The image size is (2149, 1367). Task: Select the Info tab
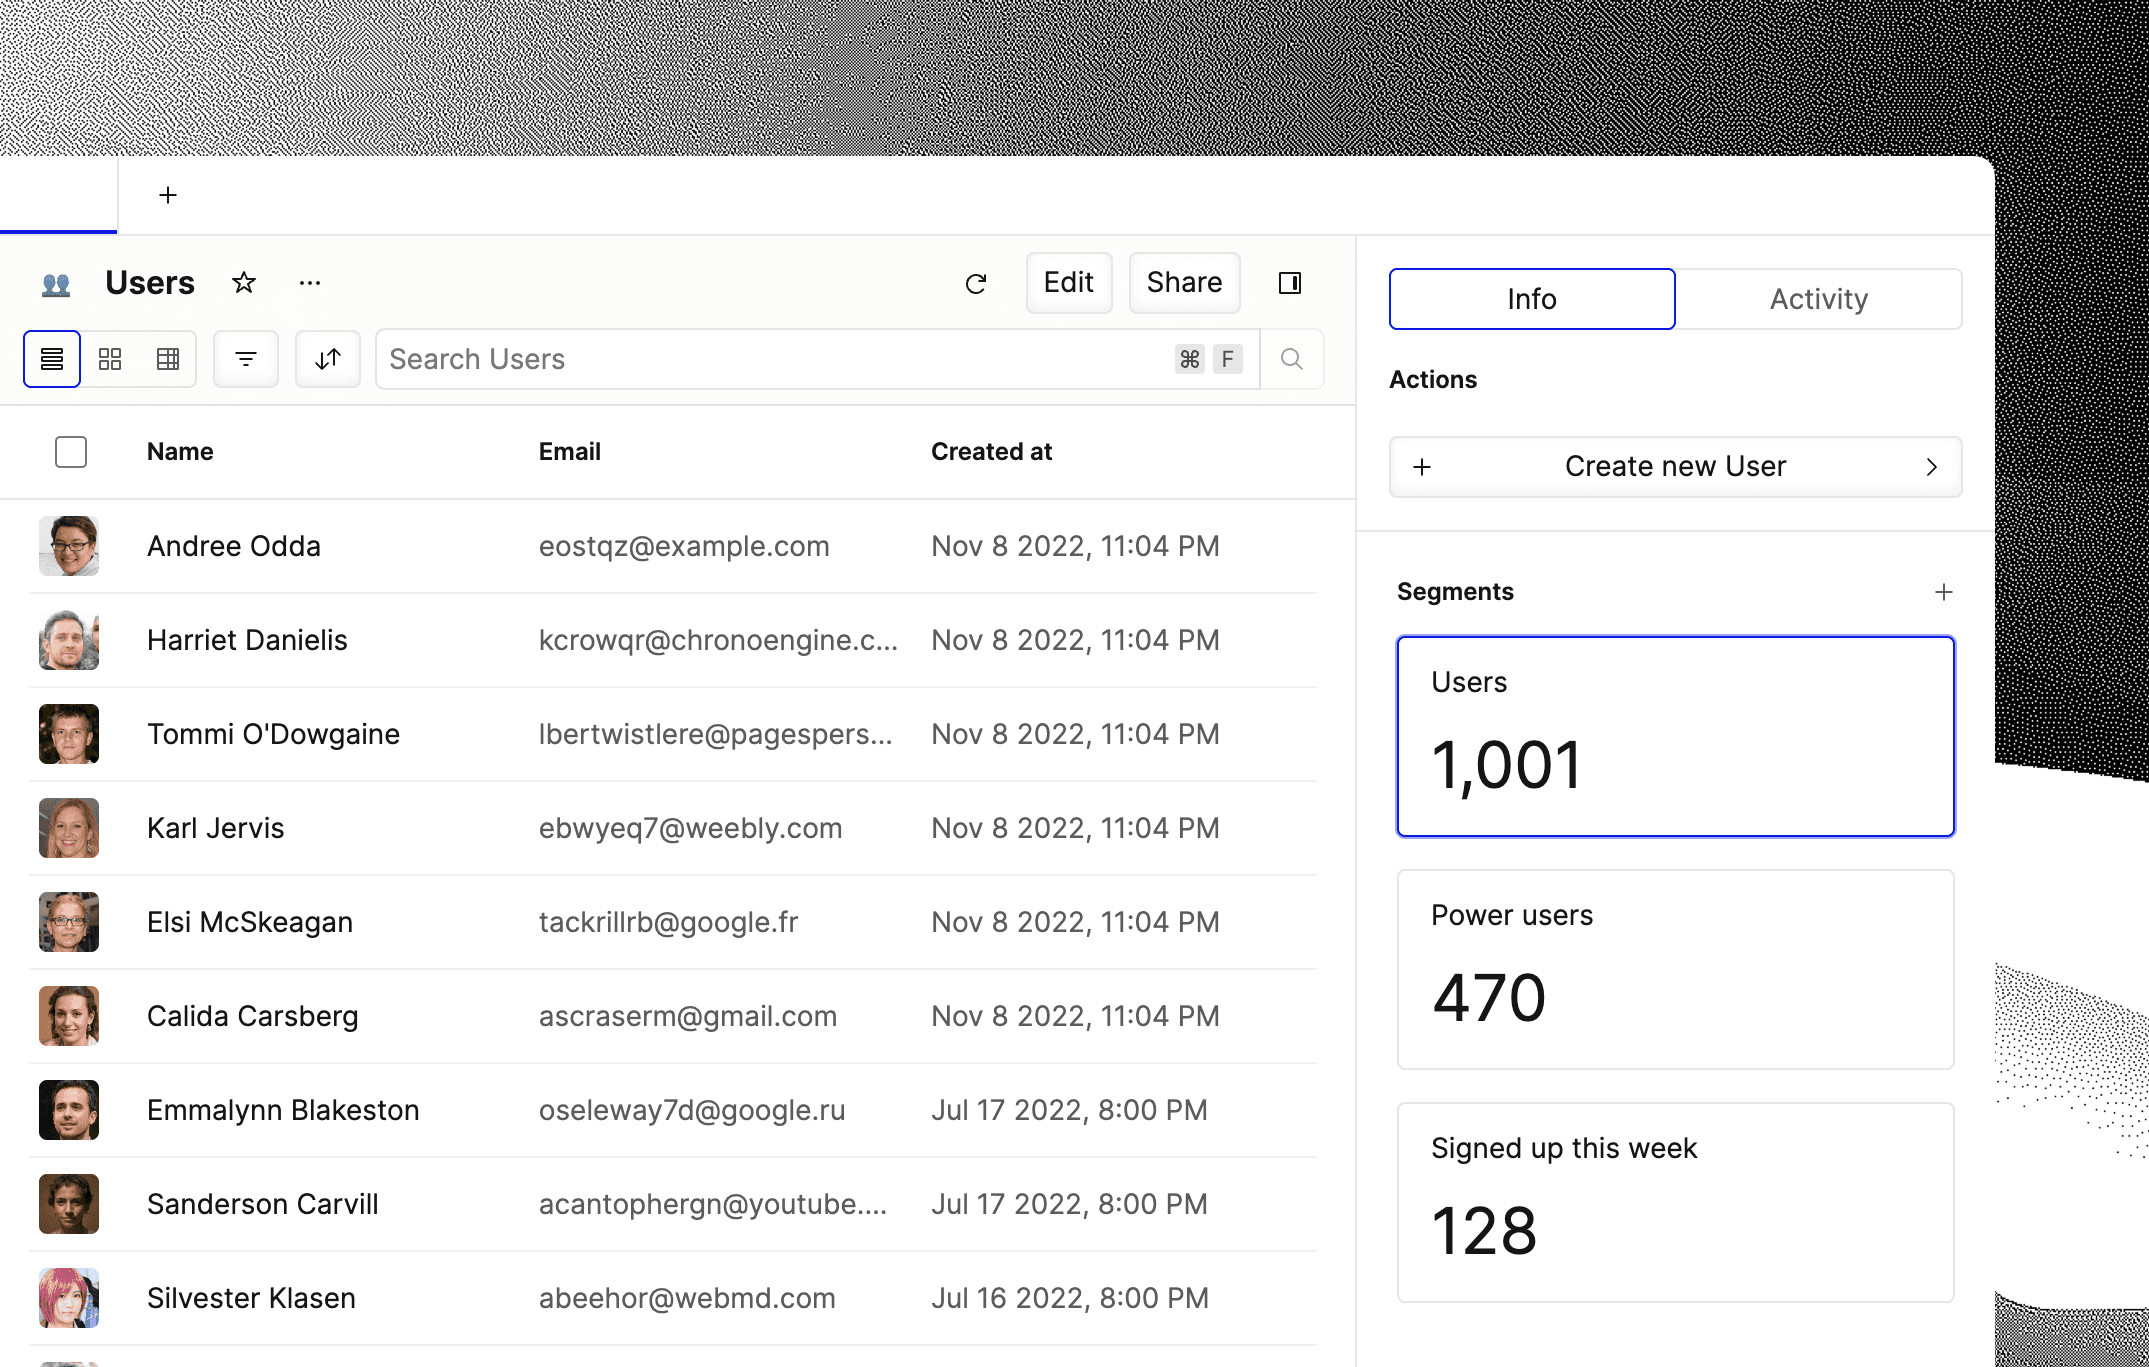pos(1531,299)
